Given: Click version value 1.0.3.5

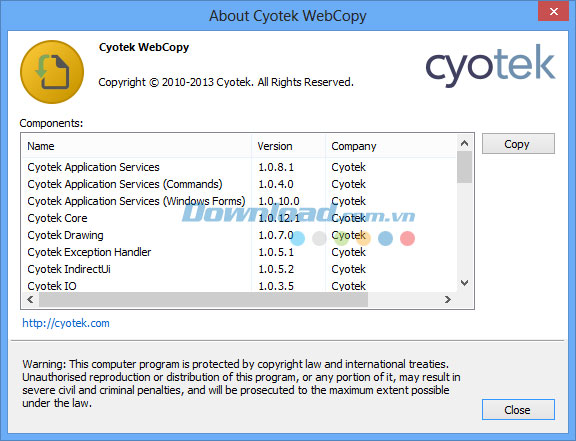Looking at the screenshot, I should pyautogui.click(x=276, y=286).
